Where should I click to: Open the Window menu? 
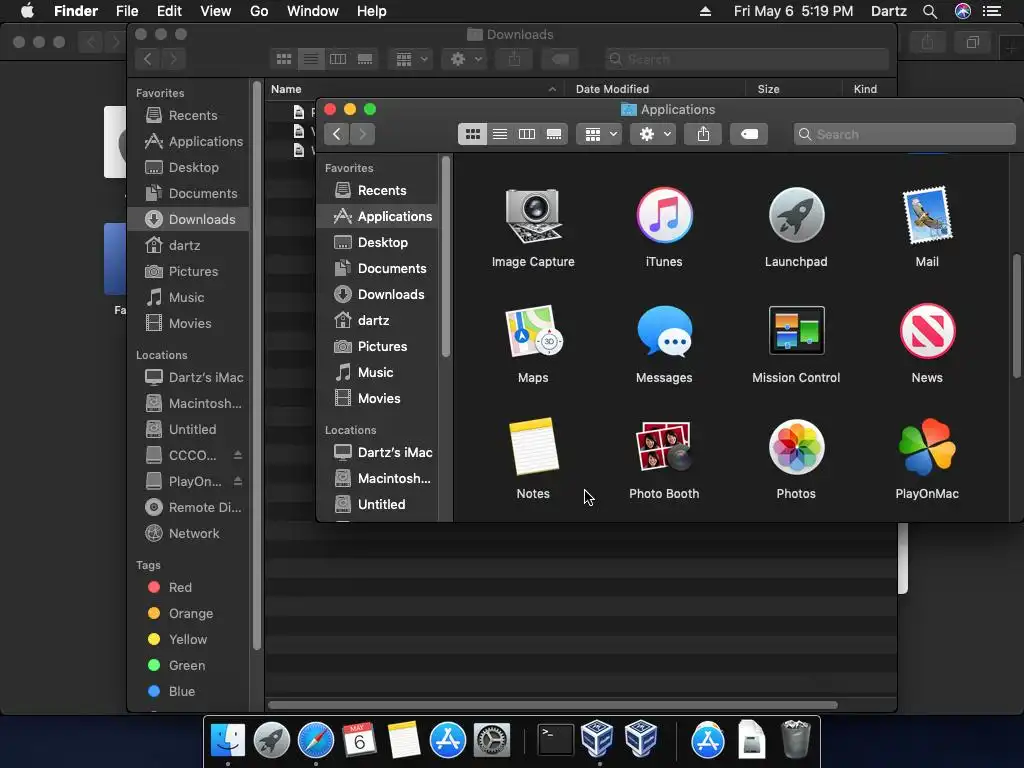[x=313, y=11]
